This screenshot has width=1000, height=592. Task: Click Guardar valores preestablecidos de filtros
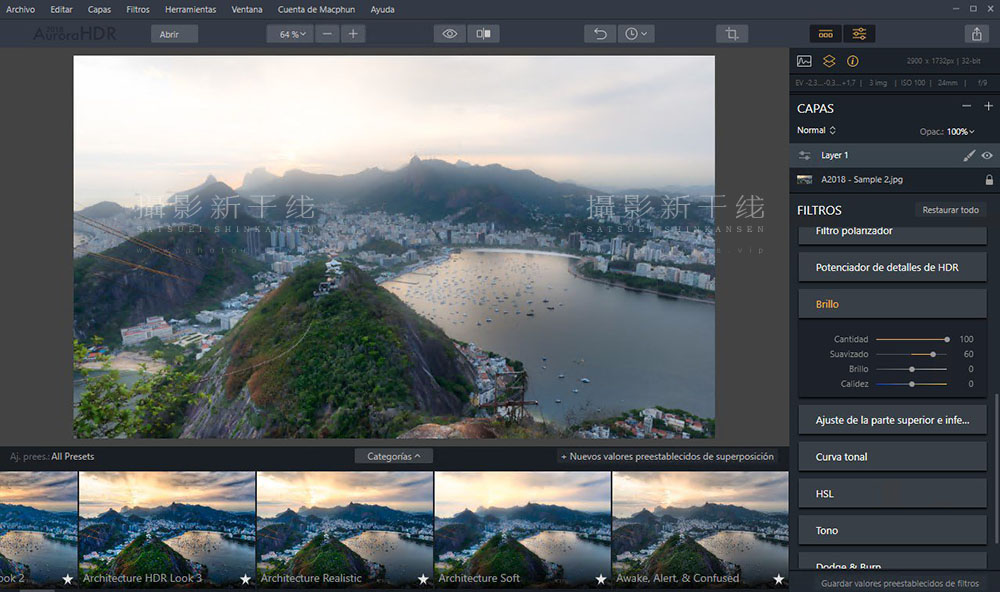[899, 583]
